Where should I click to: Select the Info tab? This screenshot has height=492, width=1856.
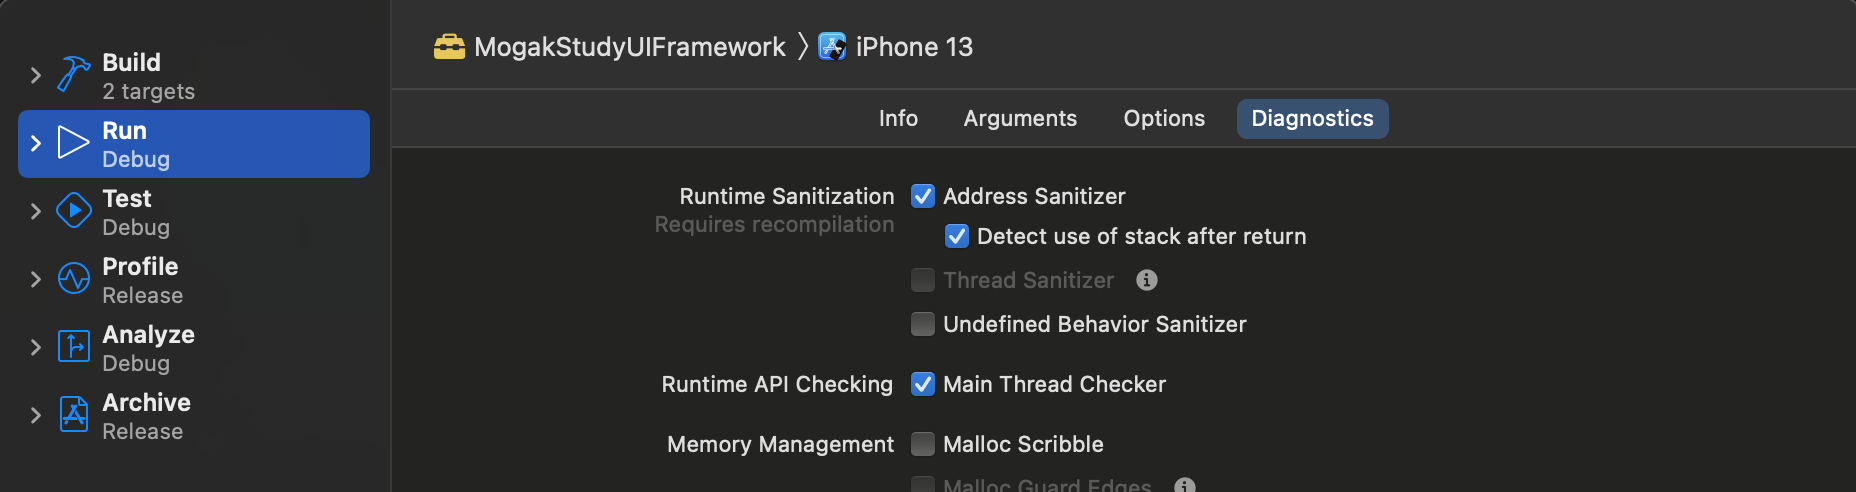click(x=898, y=118)
